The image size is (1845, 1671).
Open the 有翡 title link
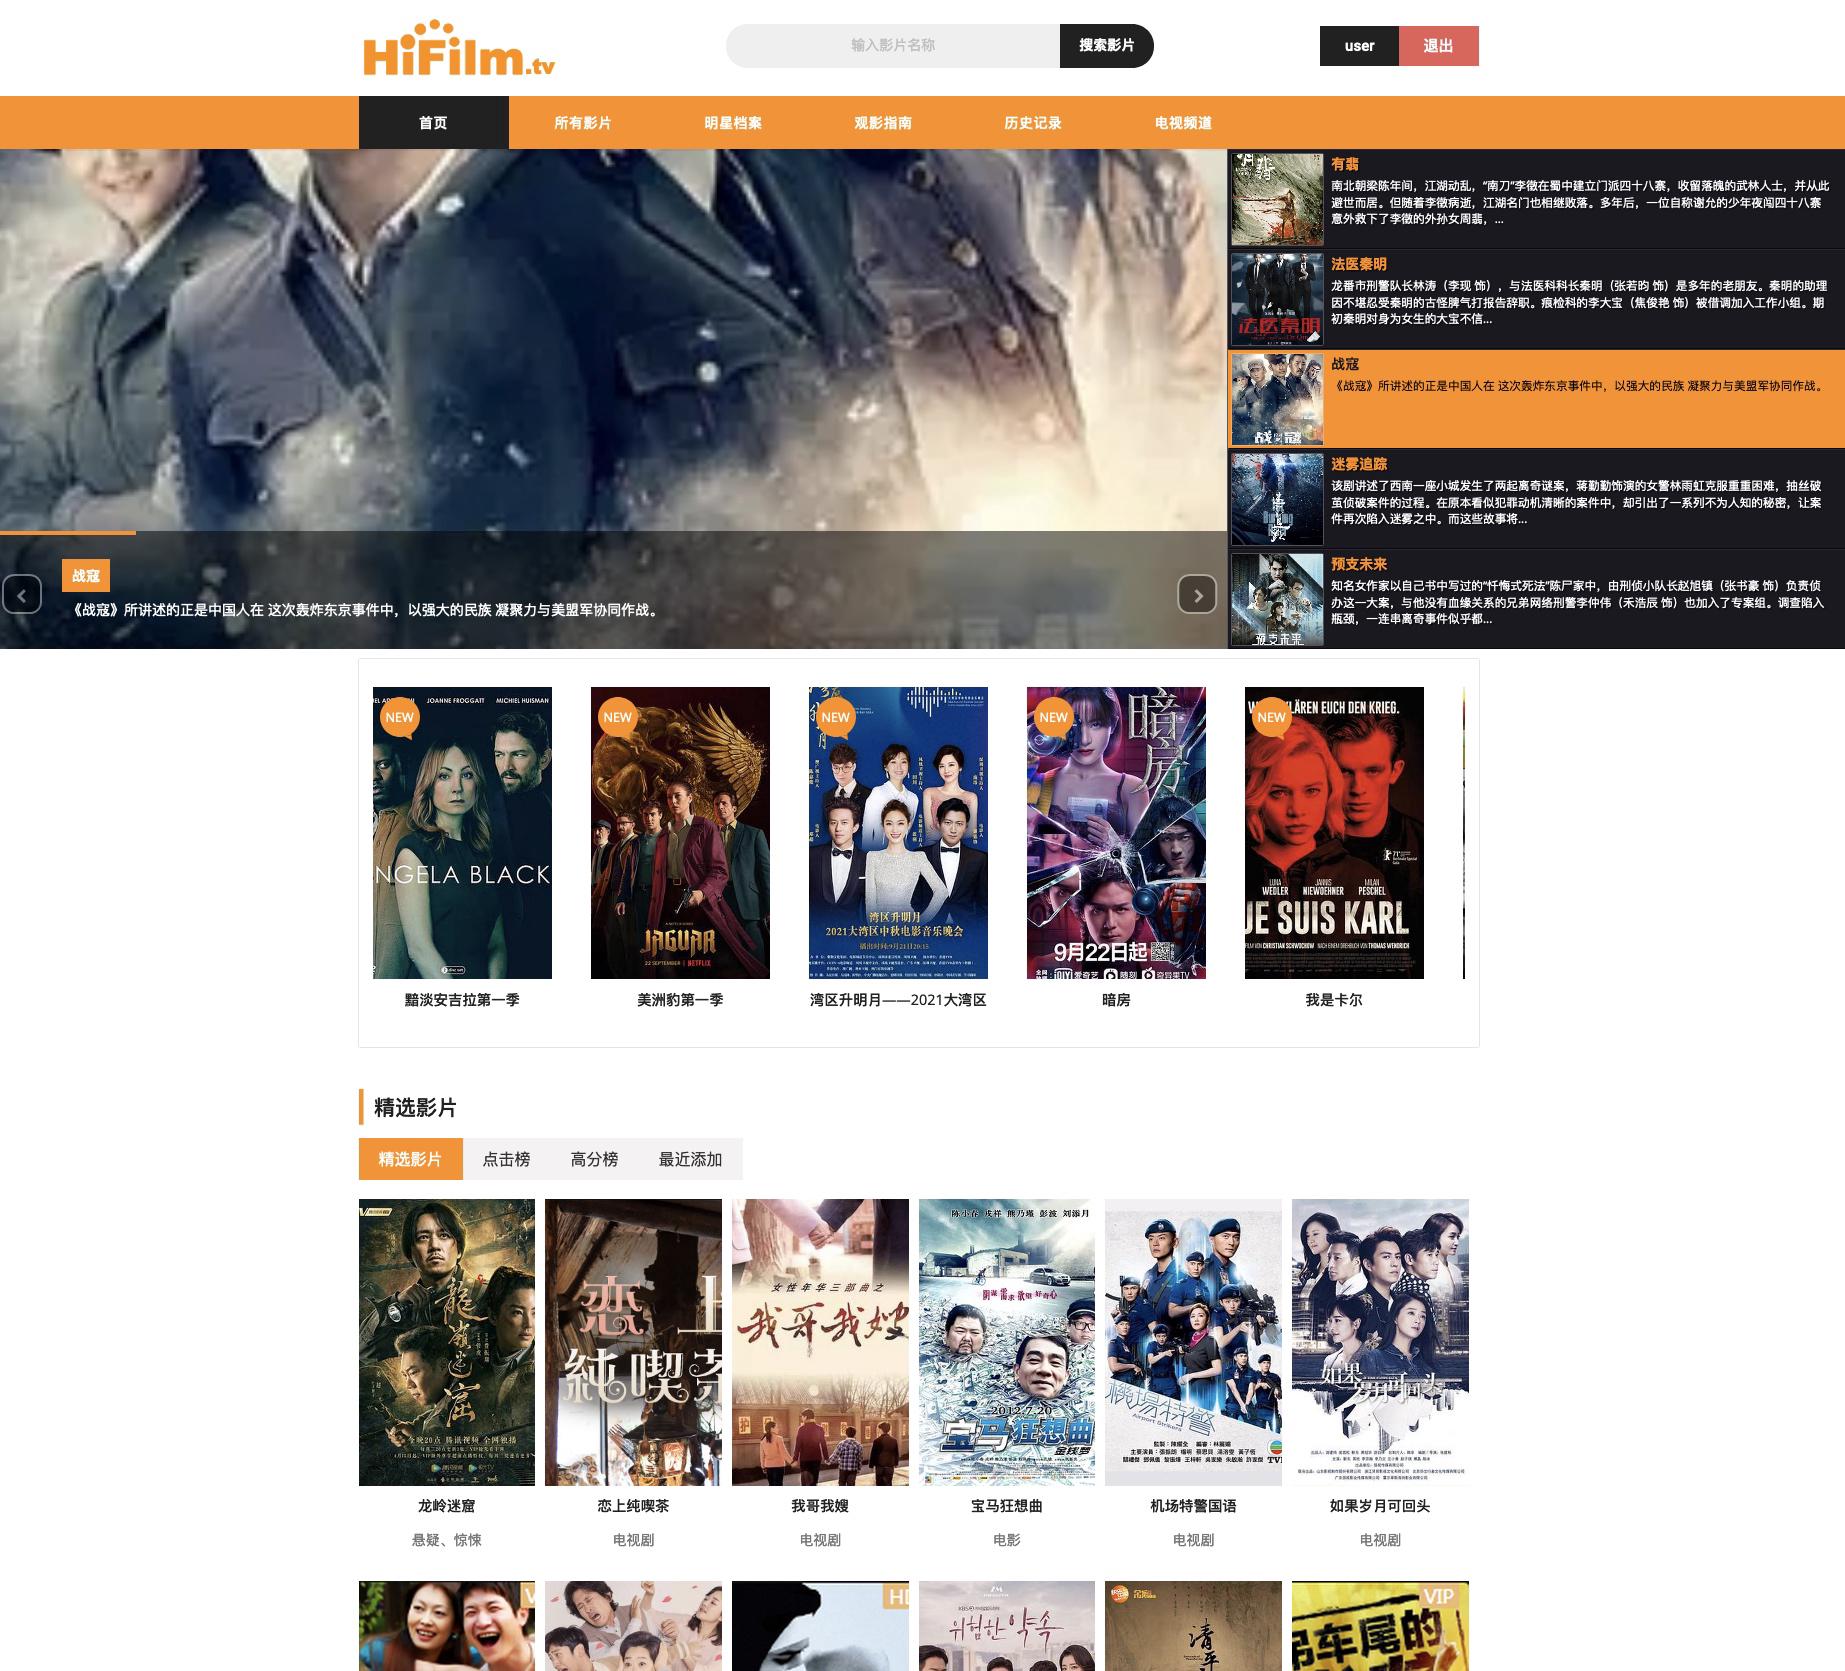tap(1345, 164)
